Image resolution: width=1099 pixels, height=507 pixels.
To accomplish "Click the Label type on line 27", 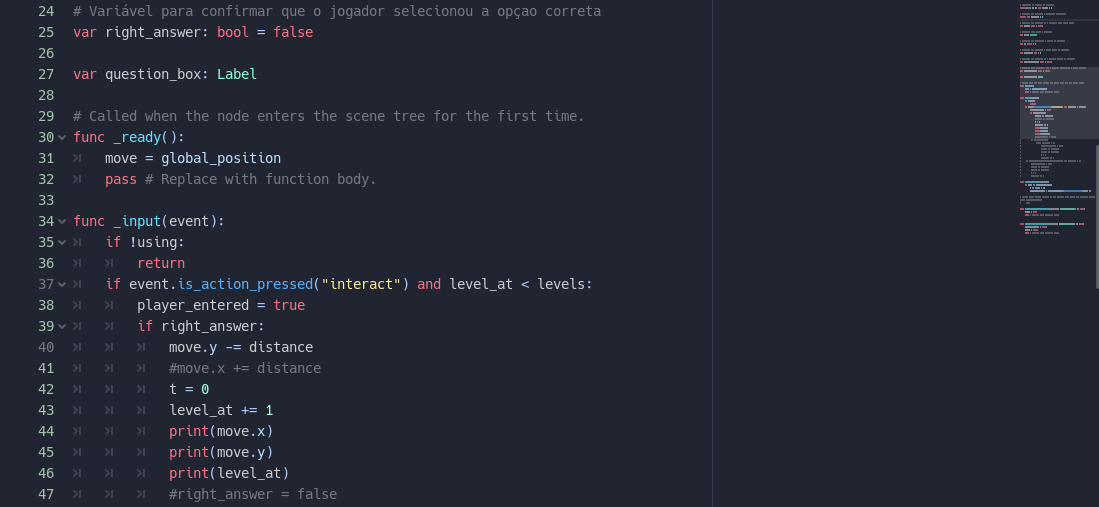I will [237, 74].
